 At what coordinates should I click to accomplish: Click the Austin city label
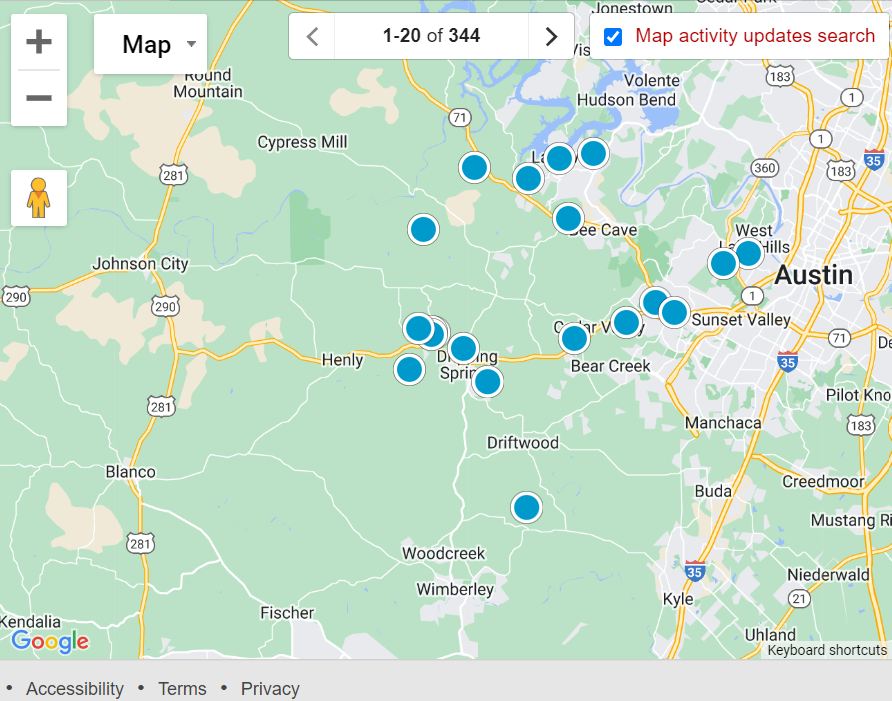pyautogui.click(x=813, y=275)
